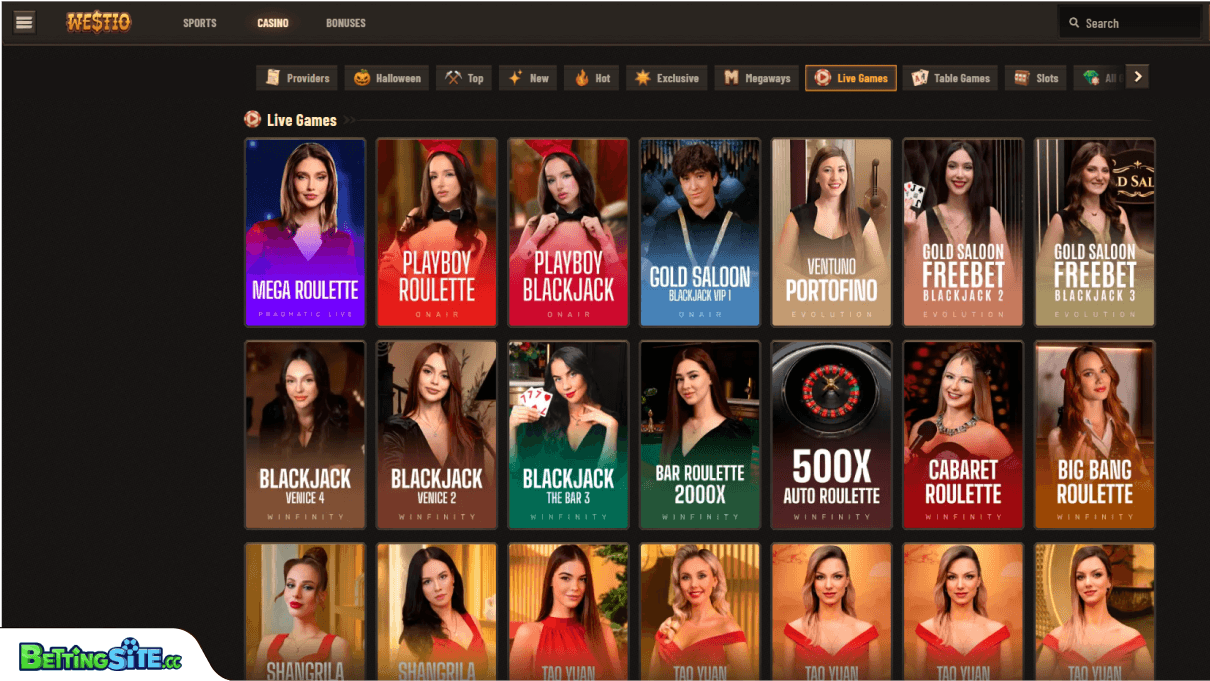The image size is (1210, 681).
Task: Click the Westio logo
Action: pyautogui.click(x=98, y=22)
